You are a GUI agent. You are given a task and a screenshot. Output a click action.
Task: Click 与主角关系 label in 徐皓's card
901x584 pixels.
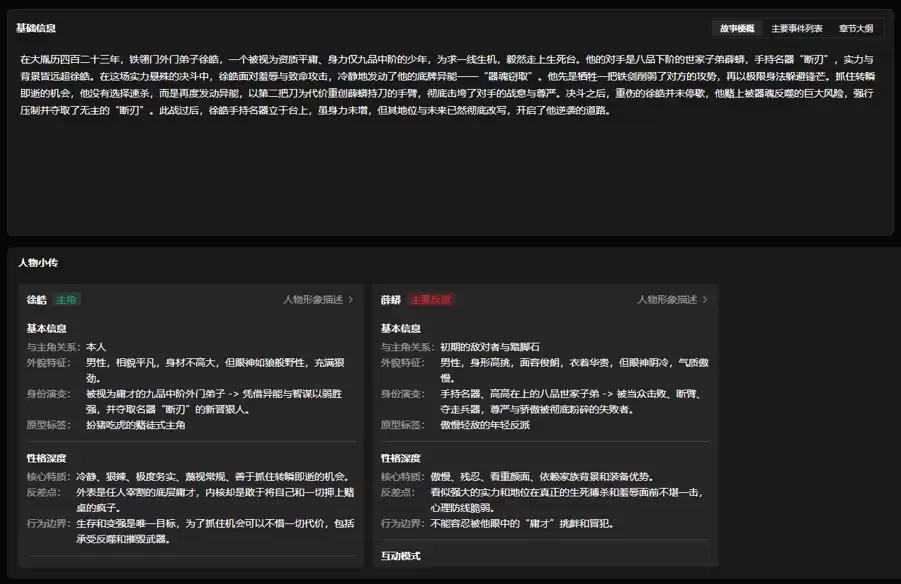[x=53, y=347]
